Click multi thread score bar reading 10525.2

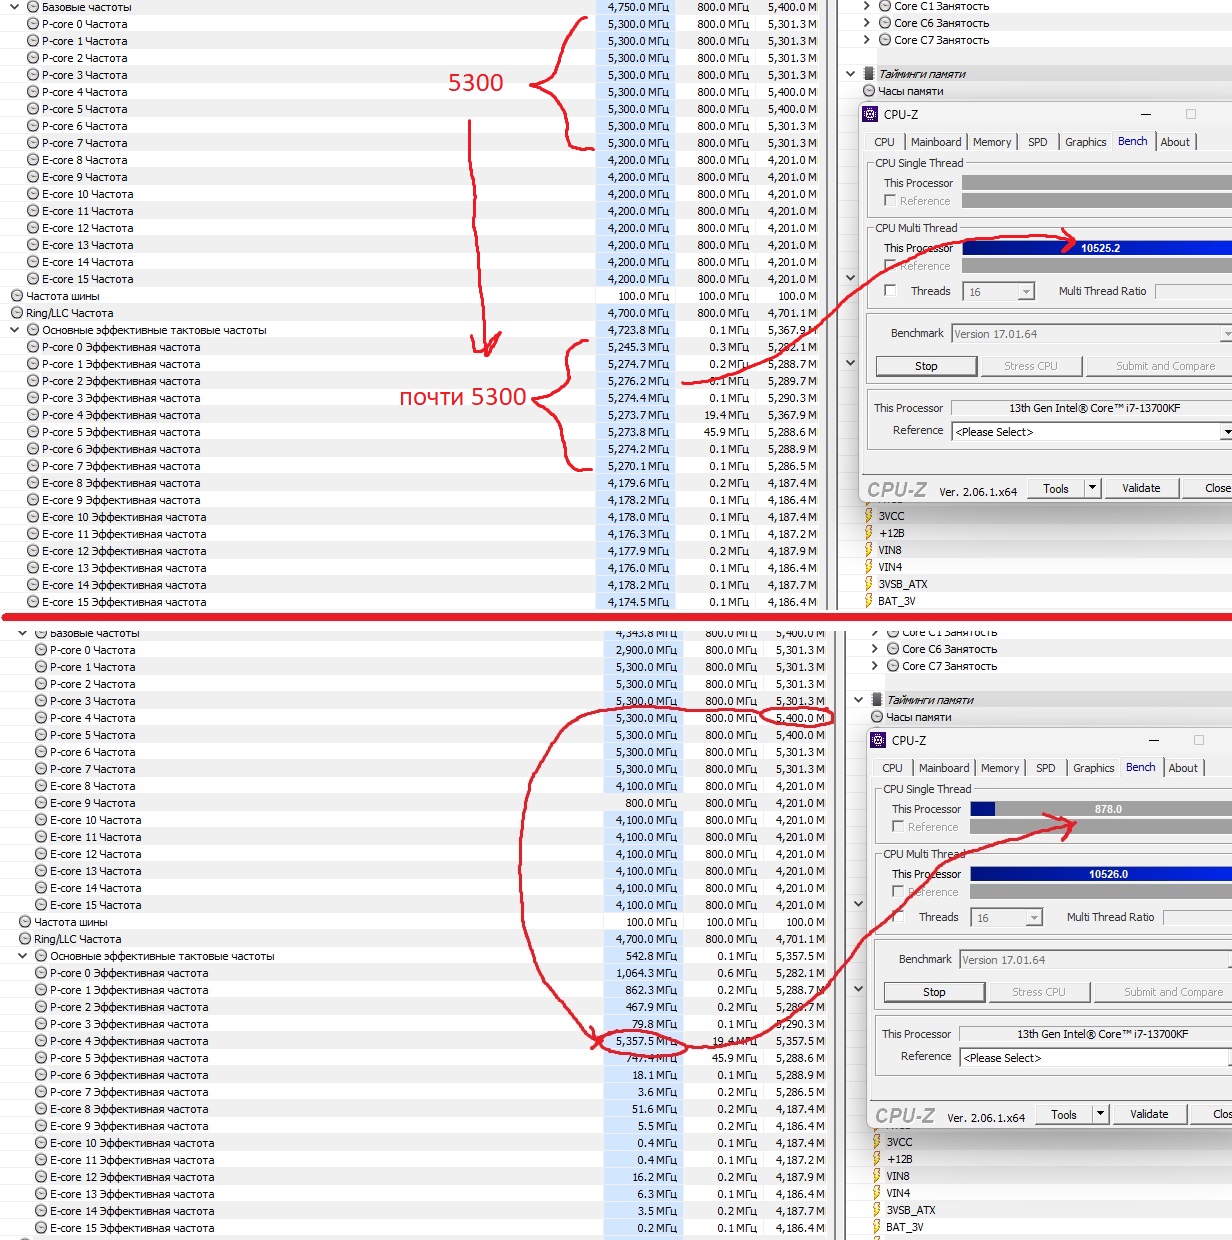point(1097,248)
